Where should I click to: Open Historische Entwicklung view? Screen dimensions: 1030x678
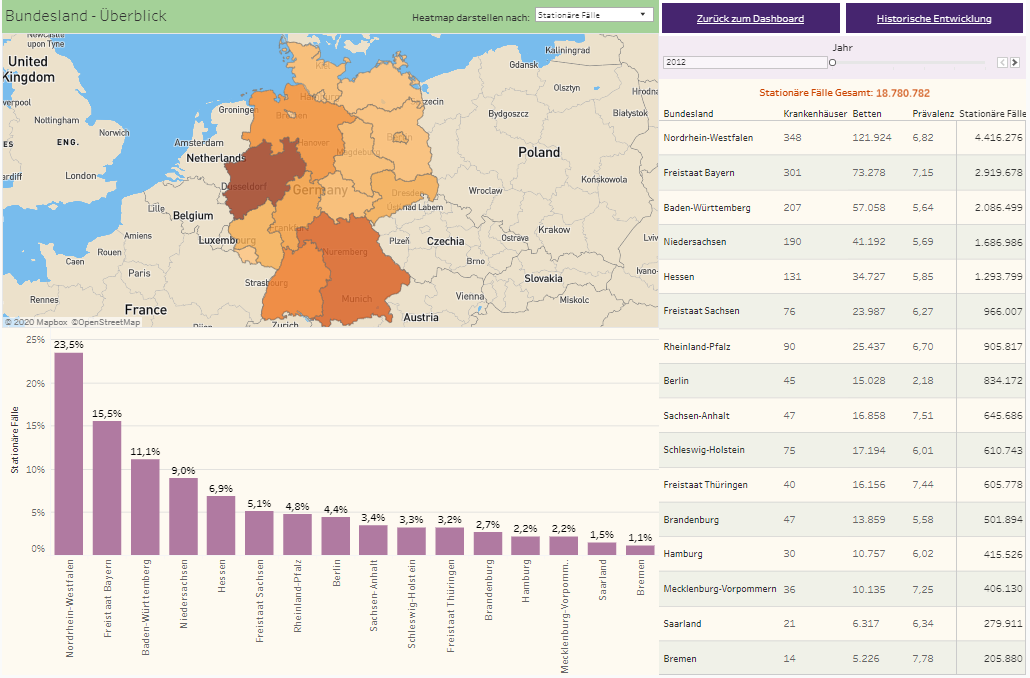(x=934, y=19)
